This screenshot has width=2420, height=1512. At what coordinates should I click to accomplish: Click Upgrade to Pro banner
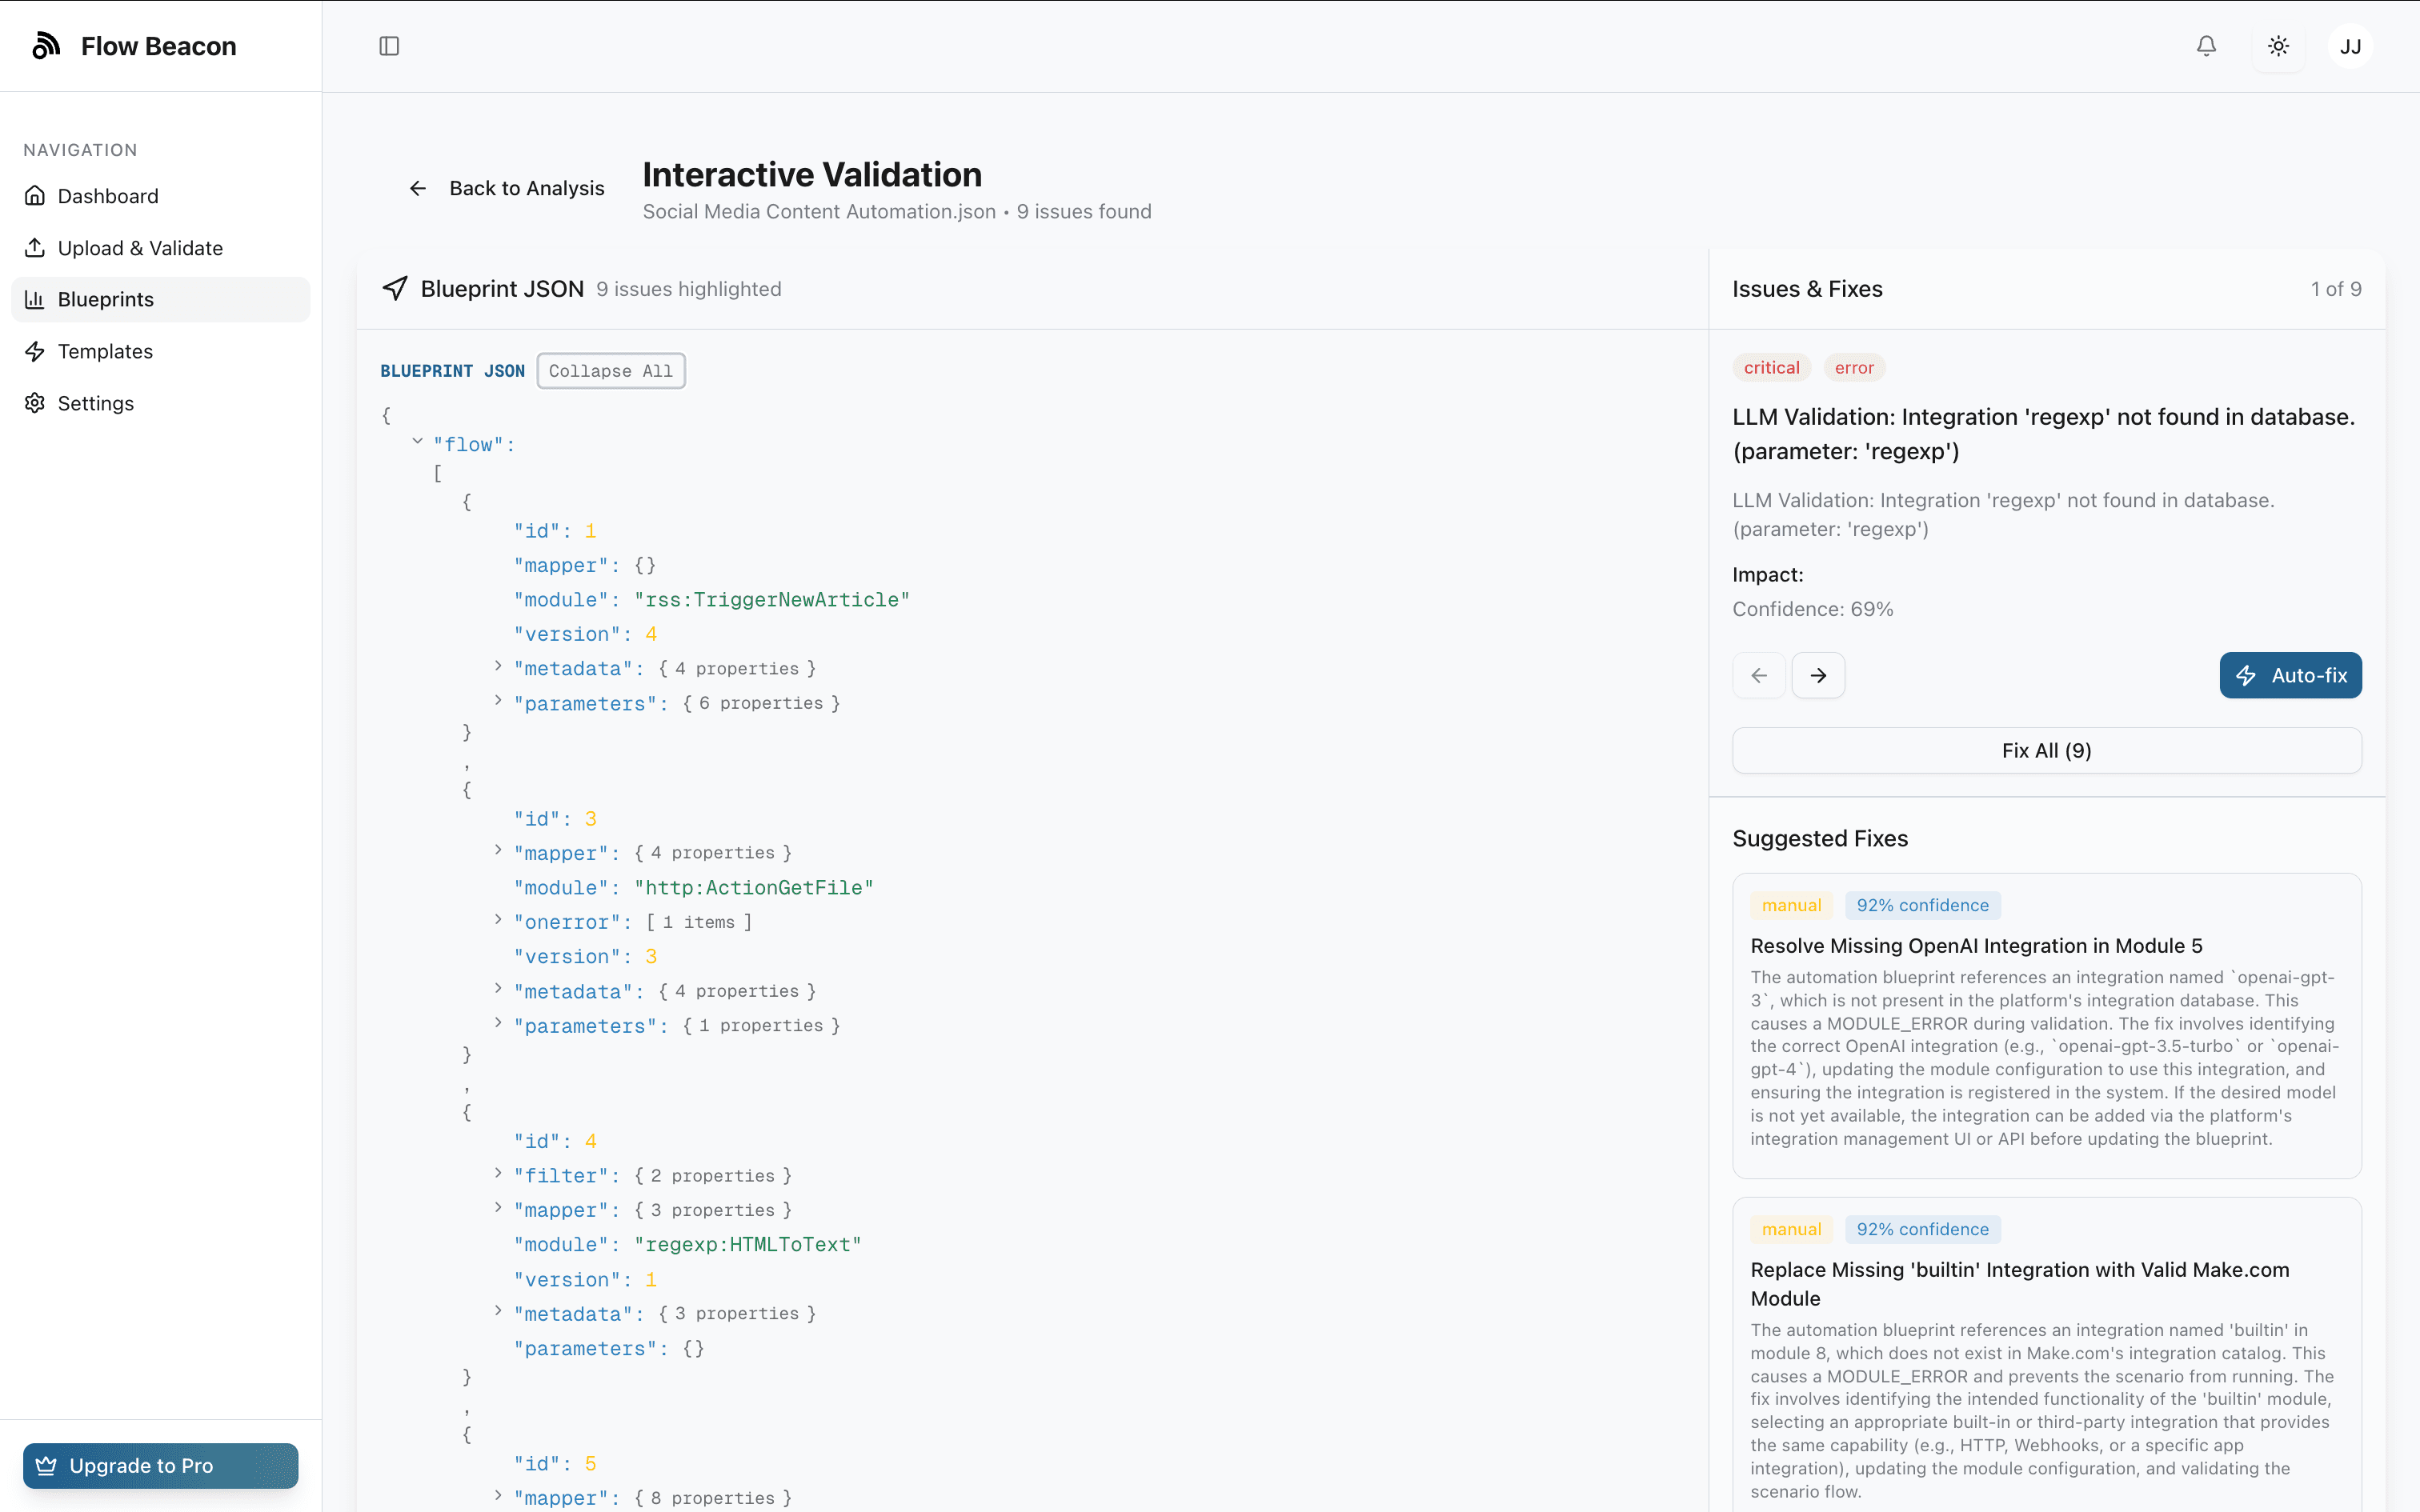160,1465
